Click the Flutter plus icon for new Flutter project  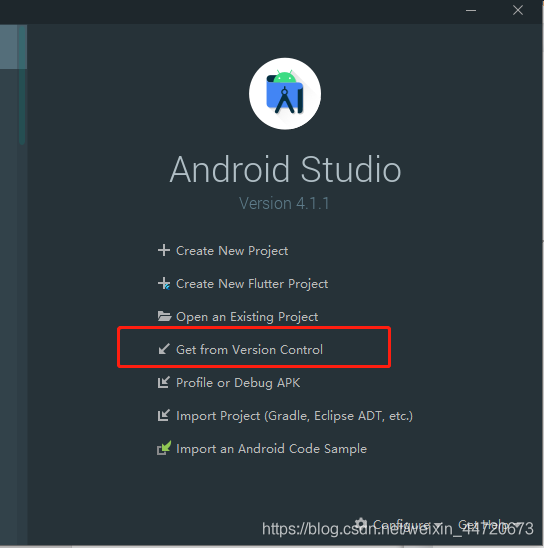[164, 283]
